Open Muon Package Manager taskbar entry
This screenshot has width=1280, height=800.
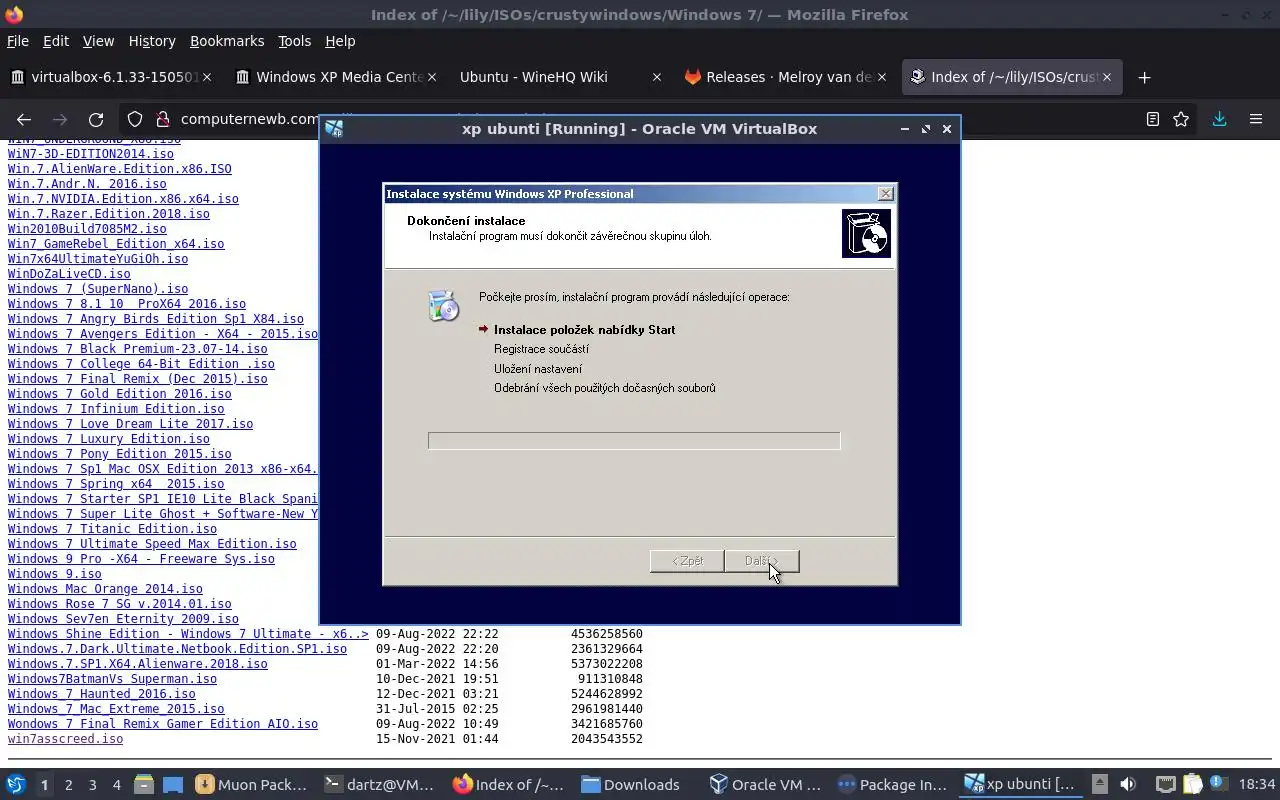pyautogui.click(x=252, y=785)
